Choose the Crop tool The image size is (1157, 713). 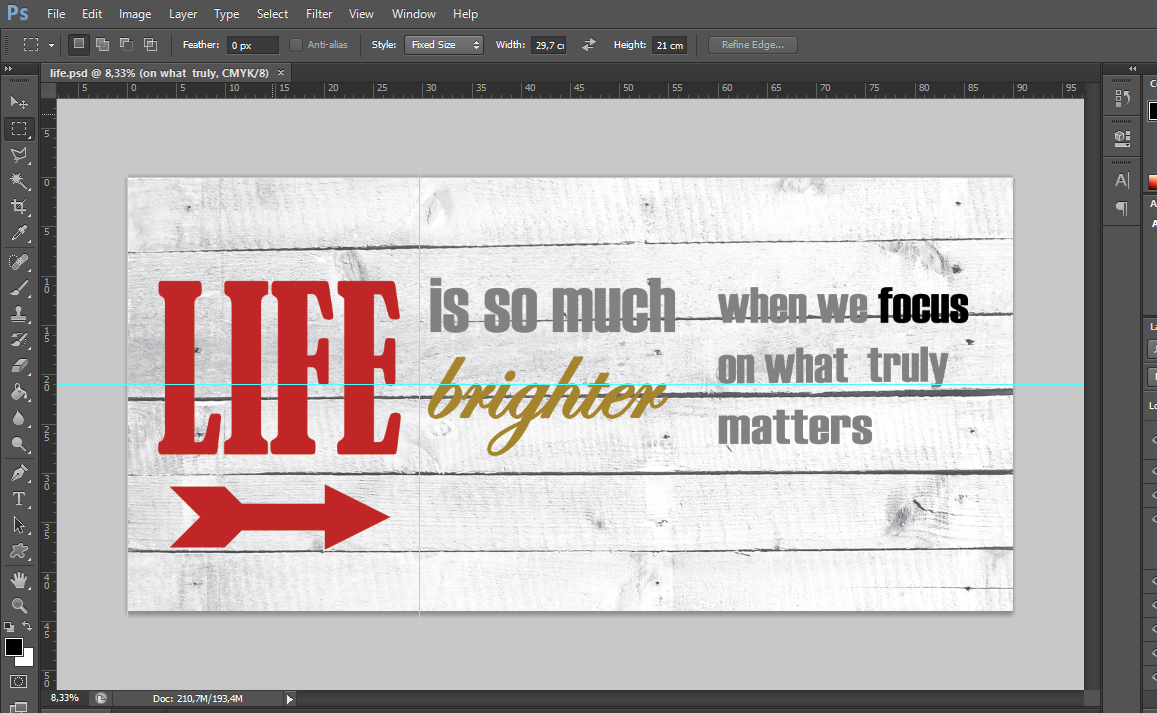[19, 207]
